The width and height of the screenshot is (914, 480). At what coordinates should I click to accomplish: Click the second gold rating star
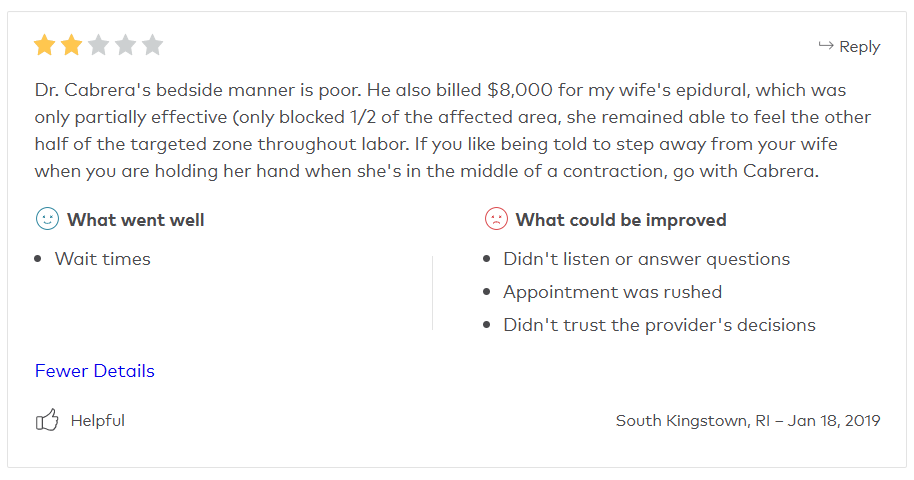72,45
